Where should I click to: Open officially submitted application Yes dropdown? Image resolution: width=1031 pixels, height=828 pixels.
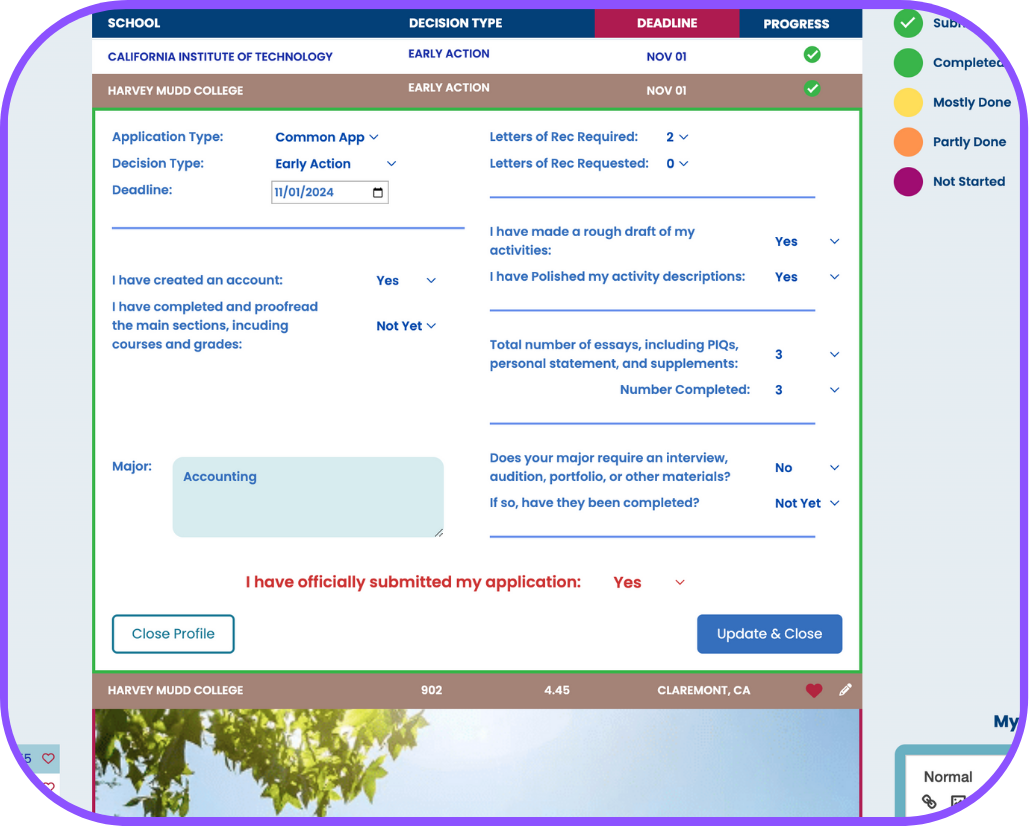point(649,583)
